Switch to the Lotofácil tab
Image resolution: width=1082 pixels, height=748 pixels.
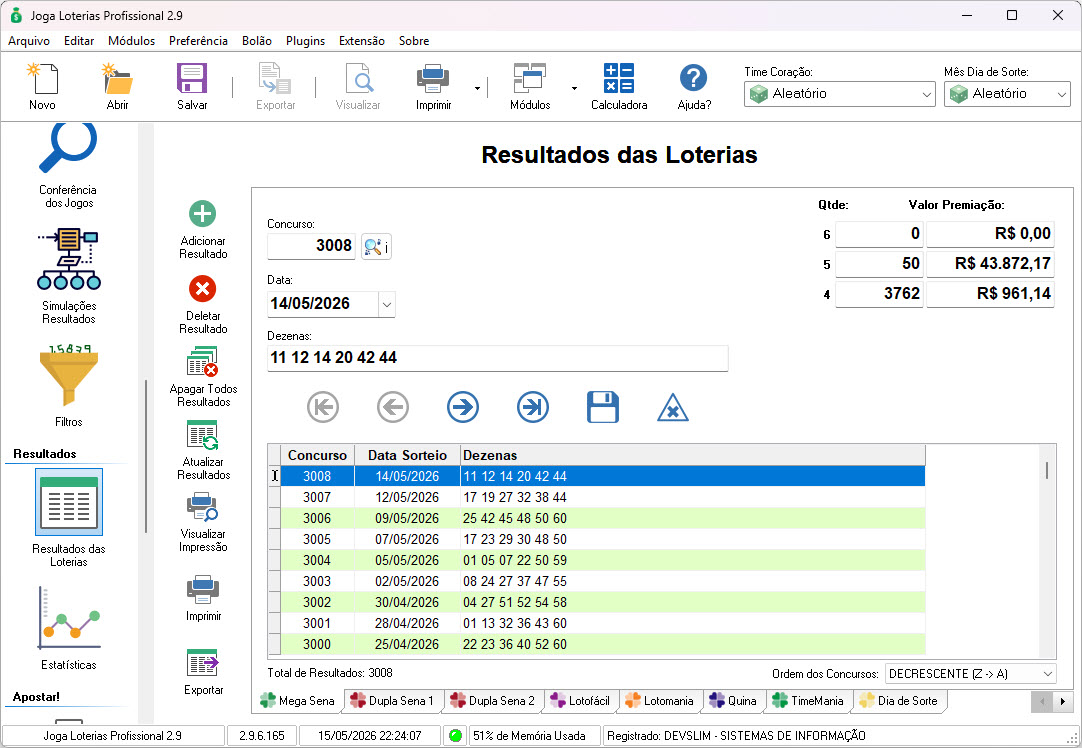(x=581, y=700)
